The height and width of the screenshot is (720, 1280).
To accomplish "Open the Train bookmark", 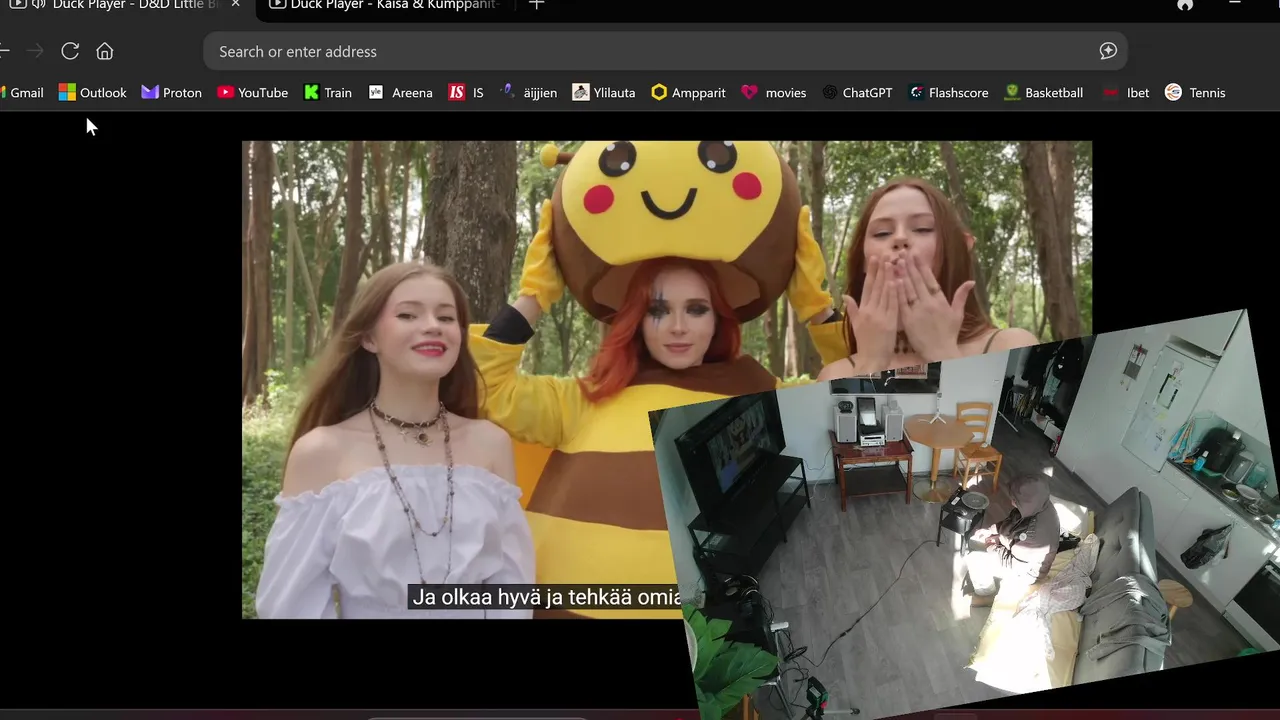I will 327,92.
